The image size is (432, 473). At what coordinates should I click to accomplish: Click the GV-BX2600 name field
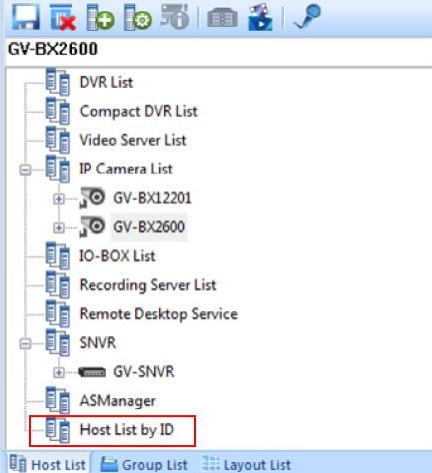(x=219, y=49)
